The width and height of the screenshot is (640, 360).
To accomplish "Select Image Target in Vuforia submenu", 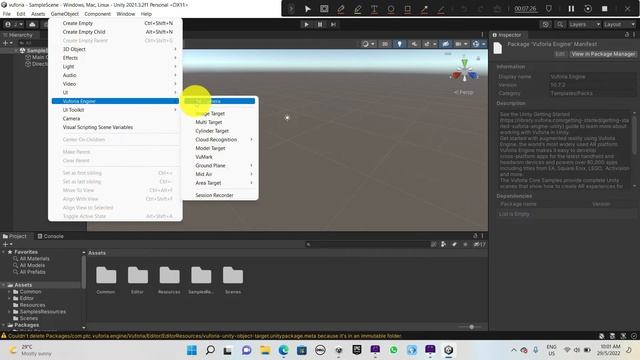I will (x=220, y=113).
